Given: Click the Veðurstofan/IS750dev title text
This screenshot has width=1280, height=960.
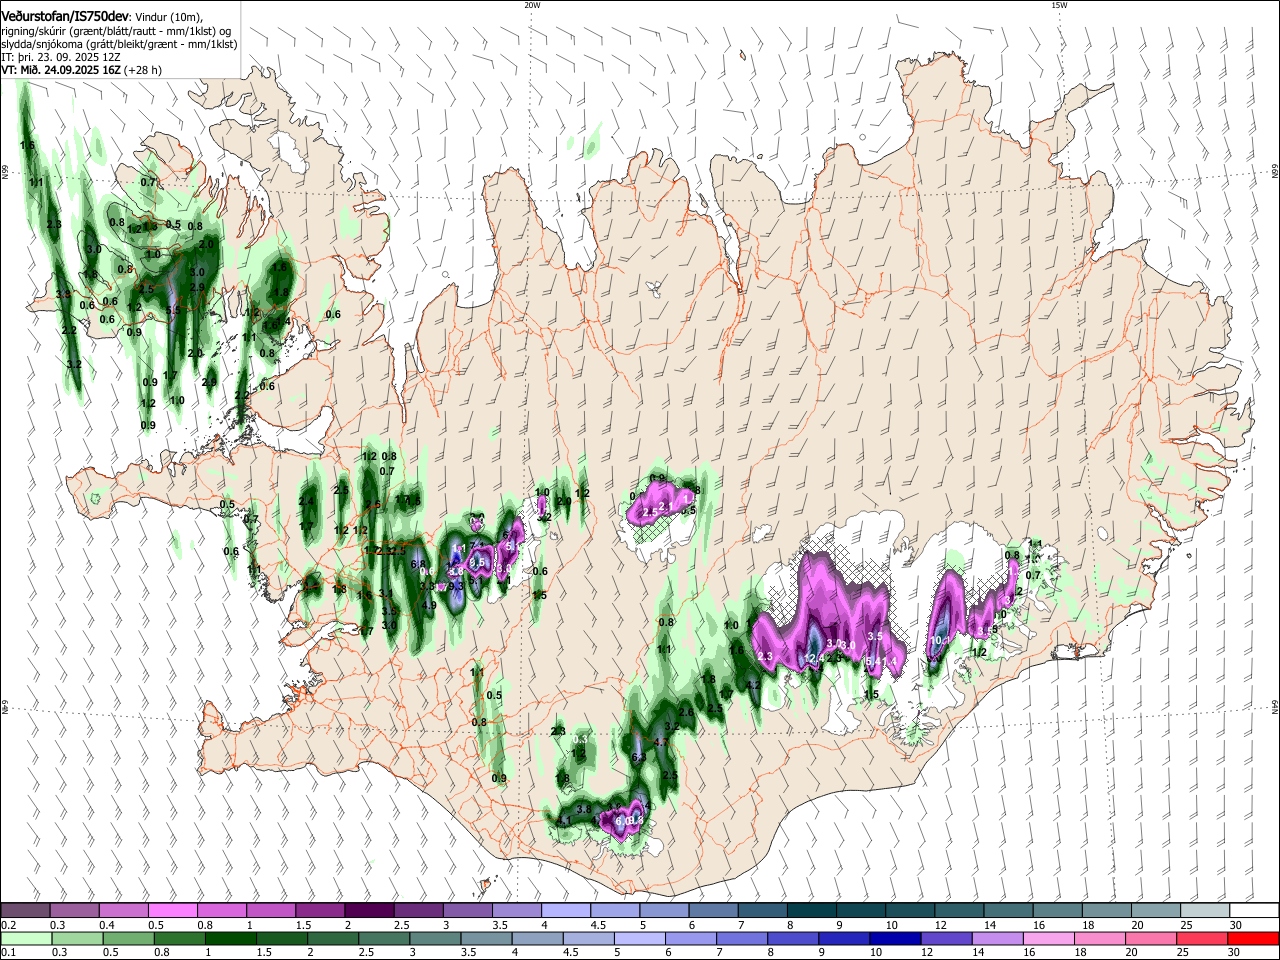Looking at the screenshot, I should coord(65,16).
